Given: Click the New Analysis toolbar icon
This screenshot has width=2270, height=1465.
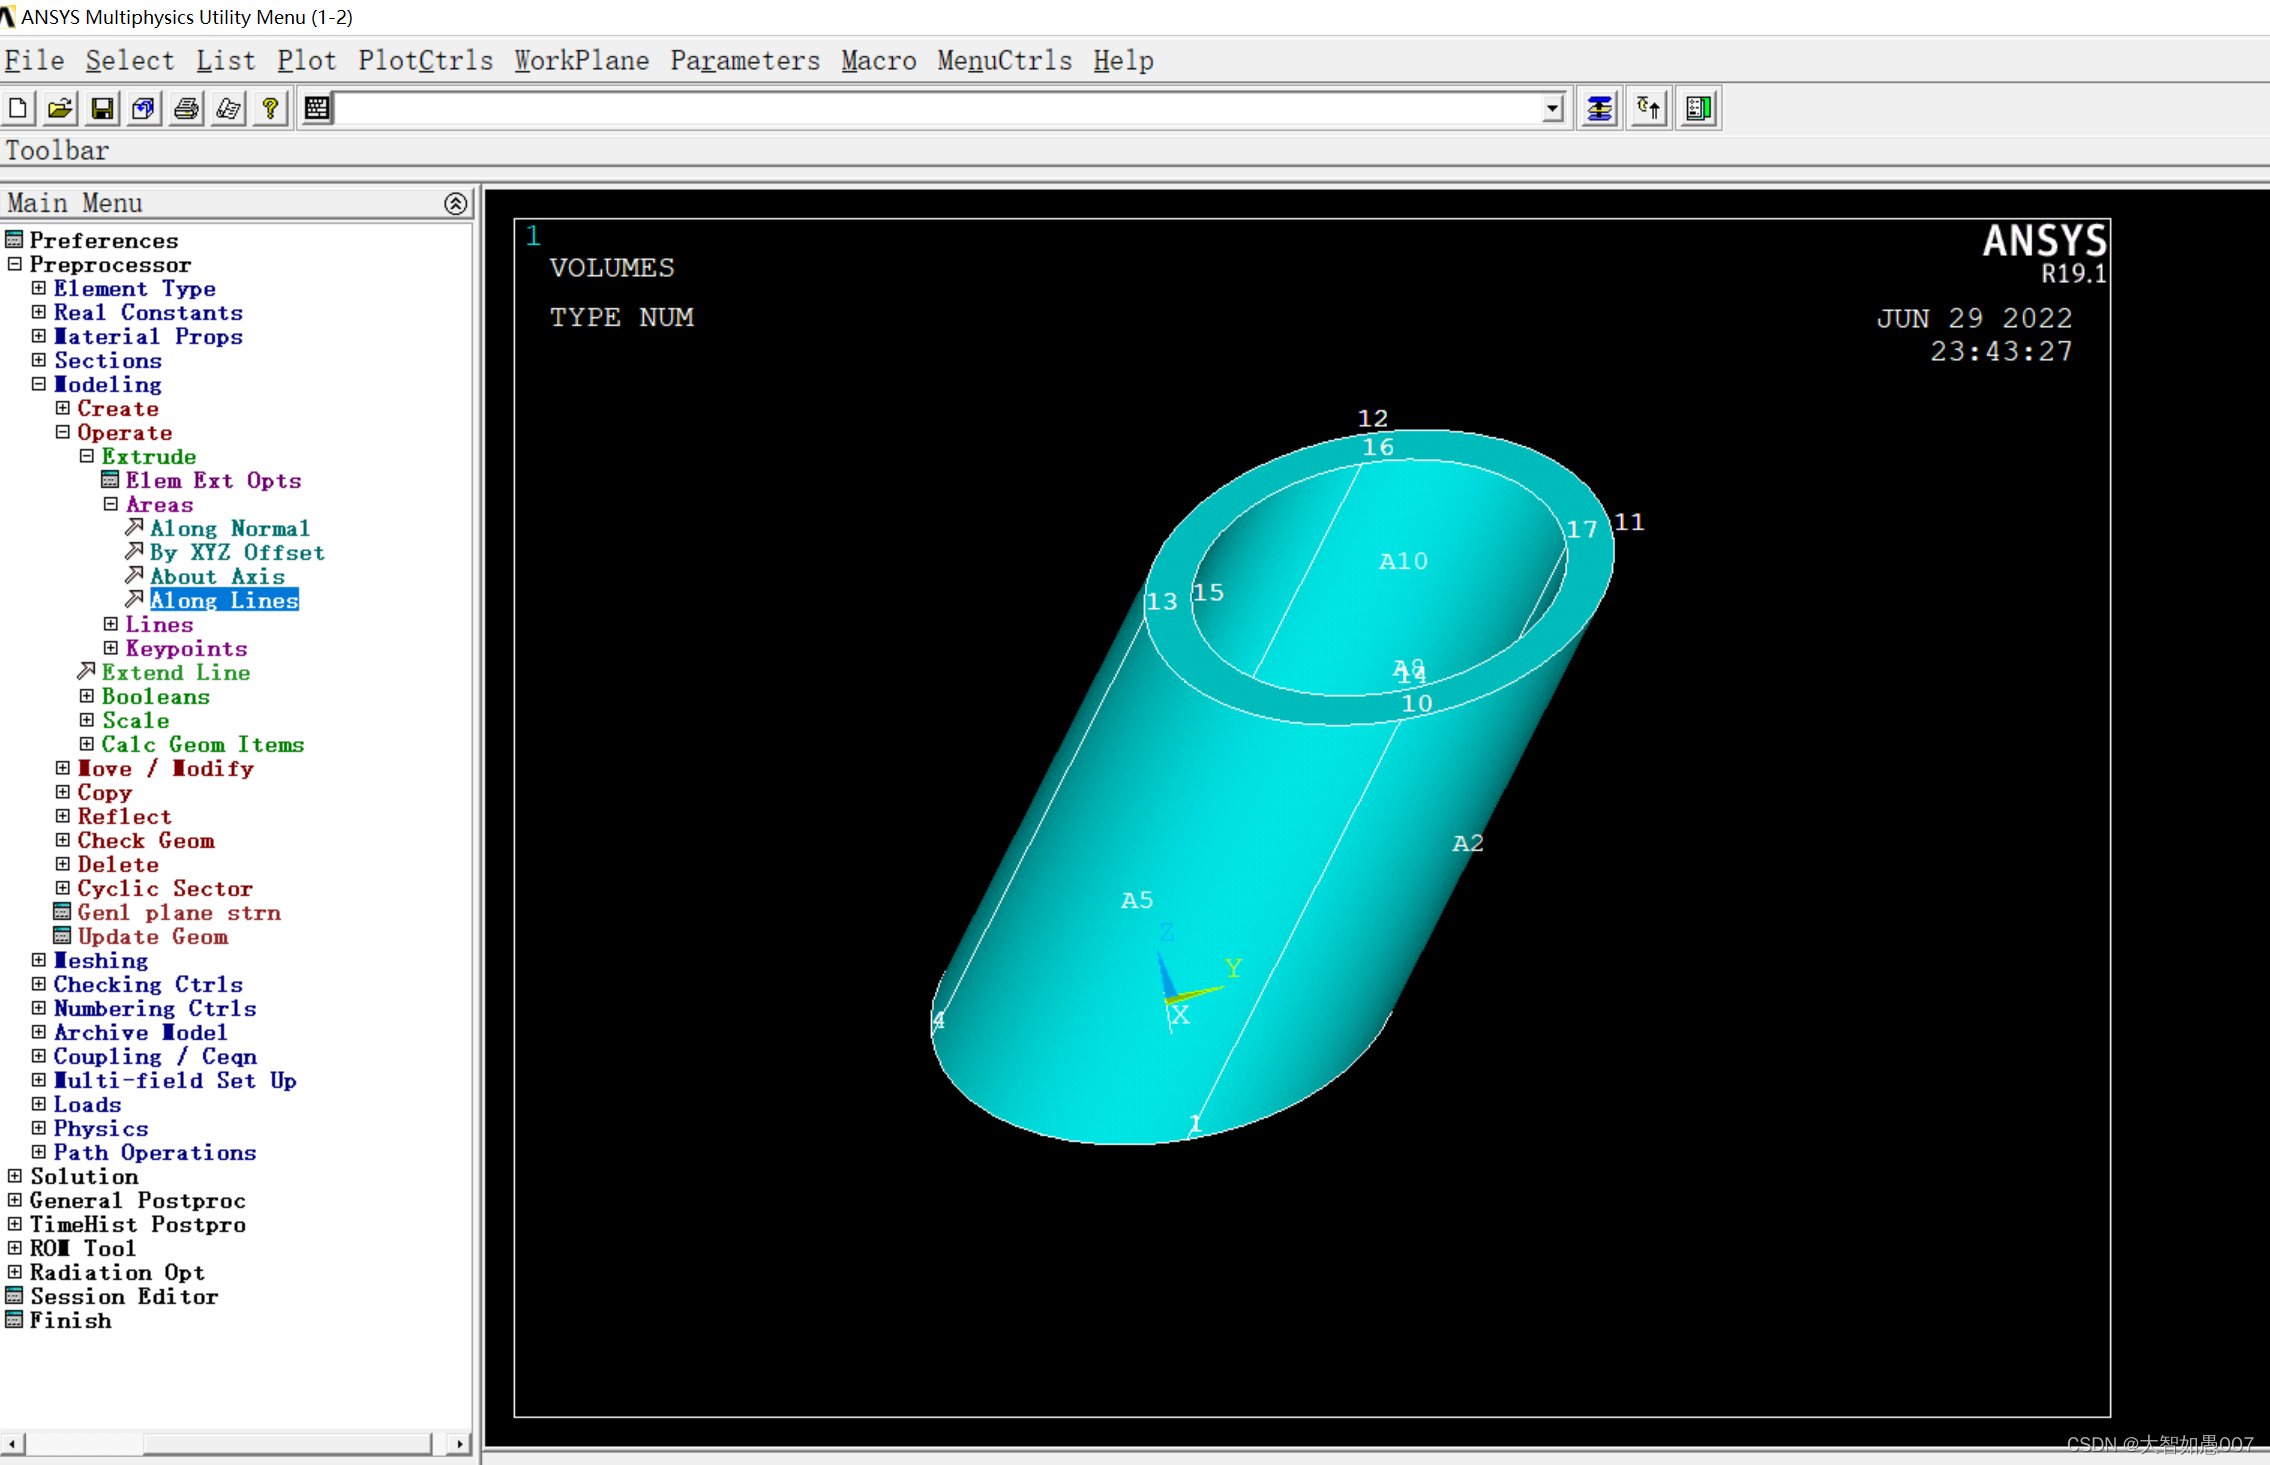Looking at the screenshot, I should [18, 108].
